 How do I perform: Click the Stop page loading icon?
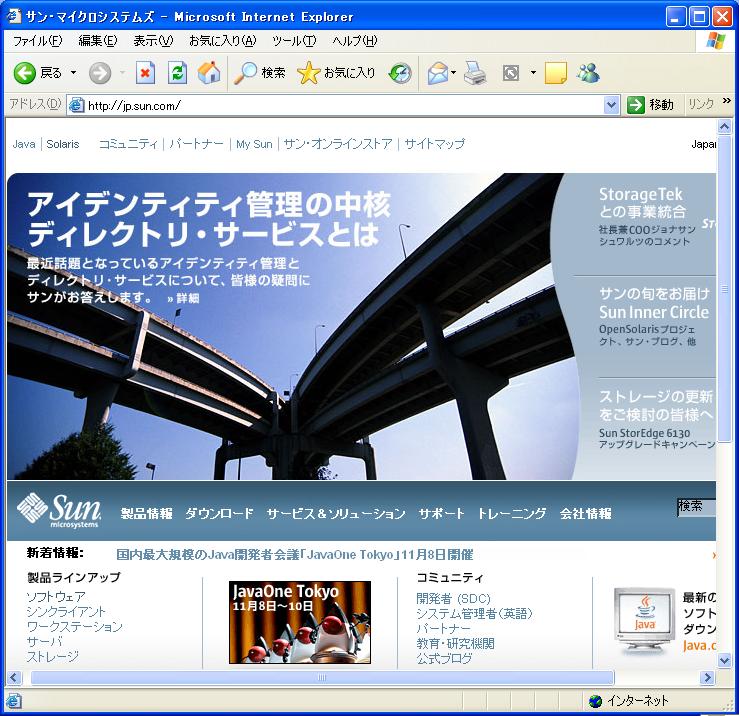pos(146,73)
